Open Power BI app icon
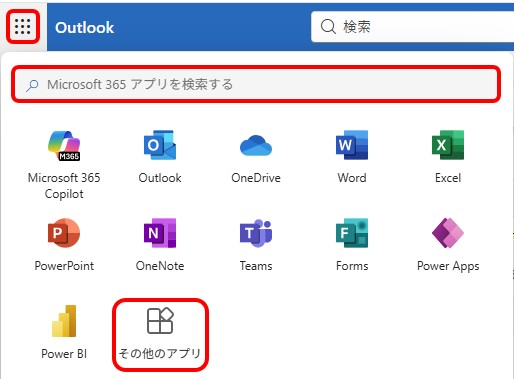The height and width of the screenshot is (379, 514). 64,321
